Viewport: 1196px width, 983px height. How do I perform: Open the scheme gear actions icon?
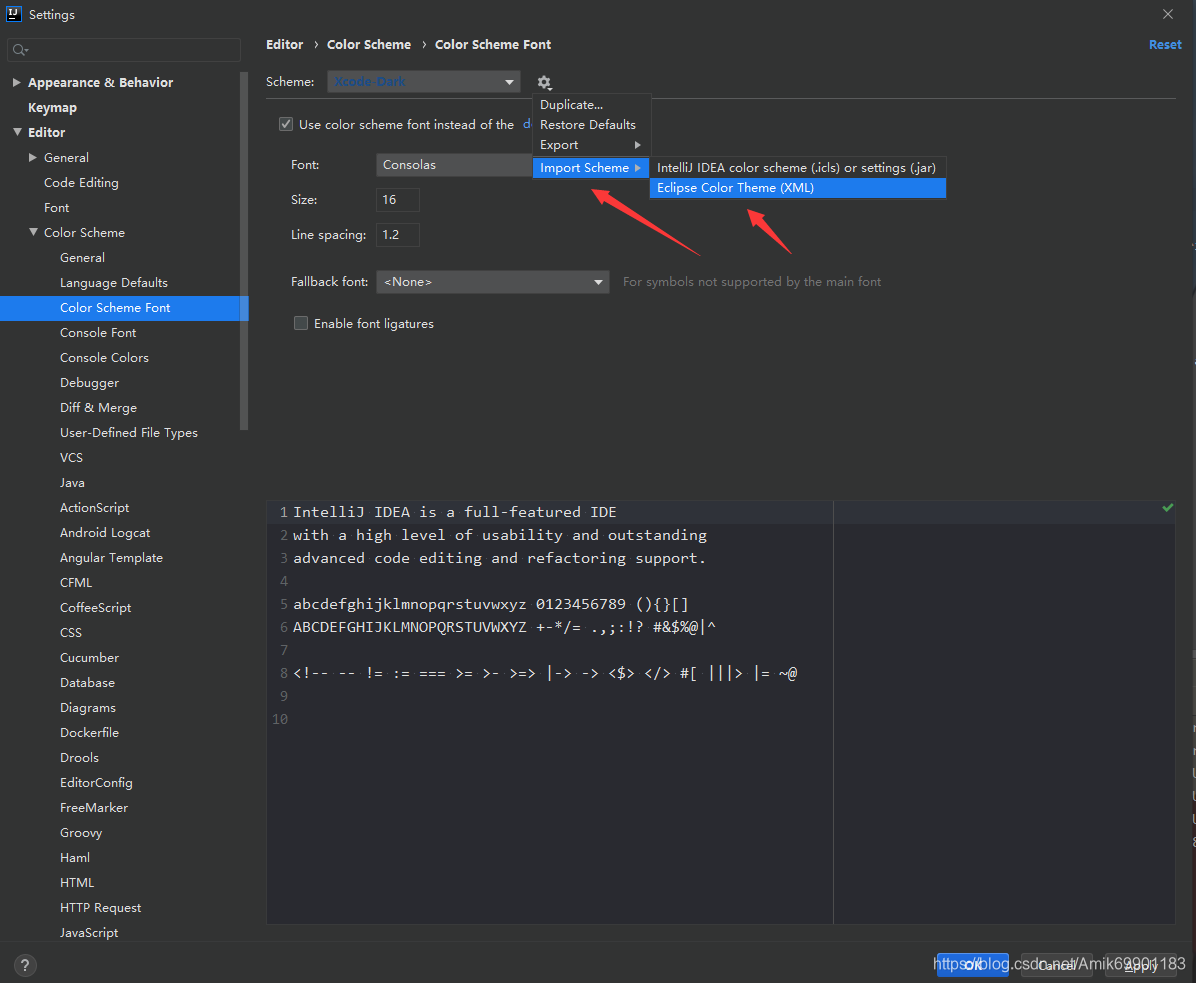click(544, 82)
